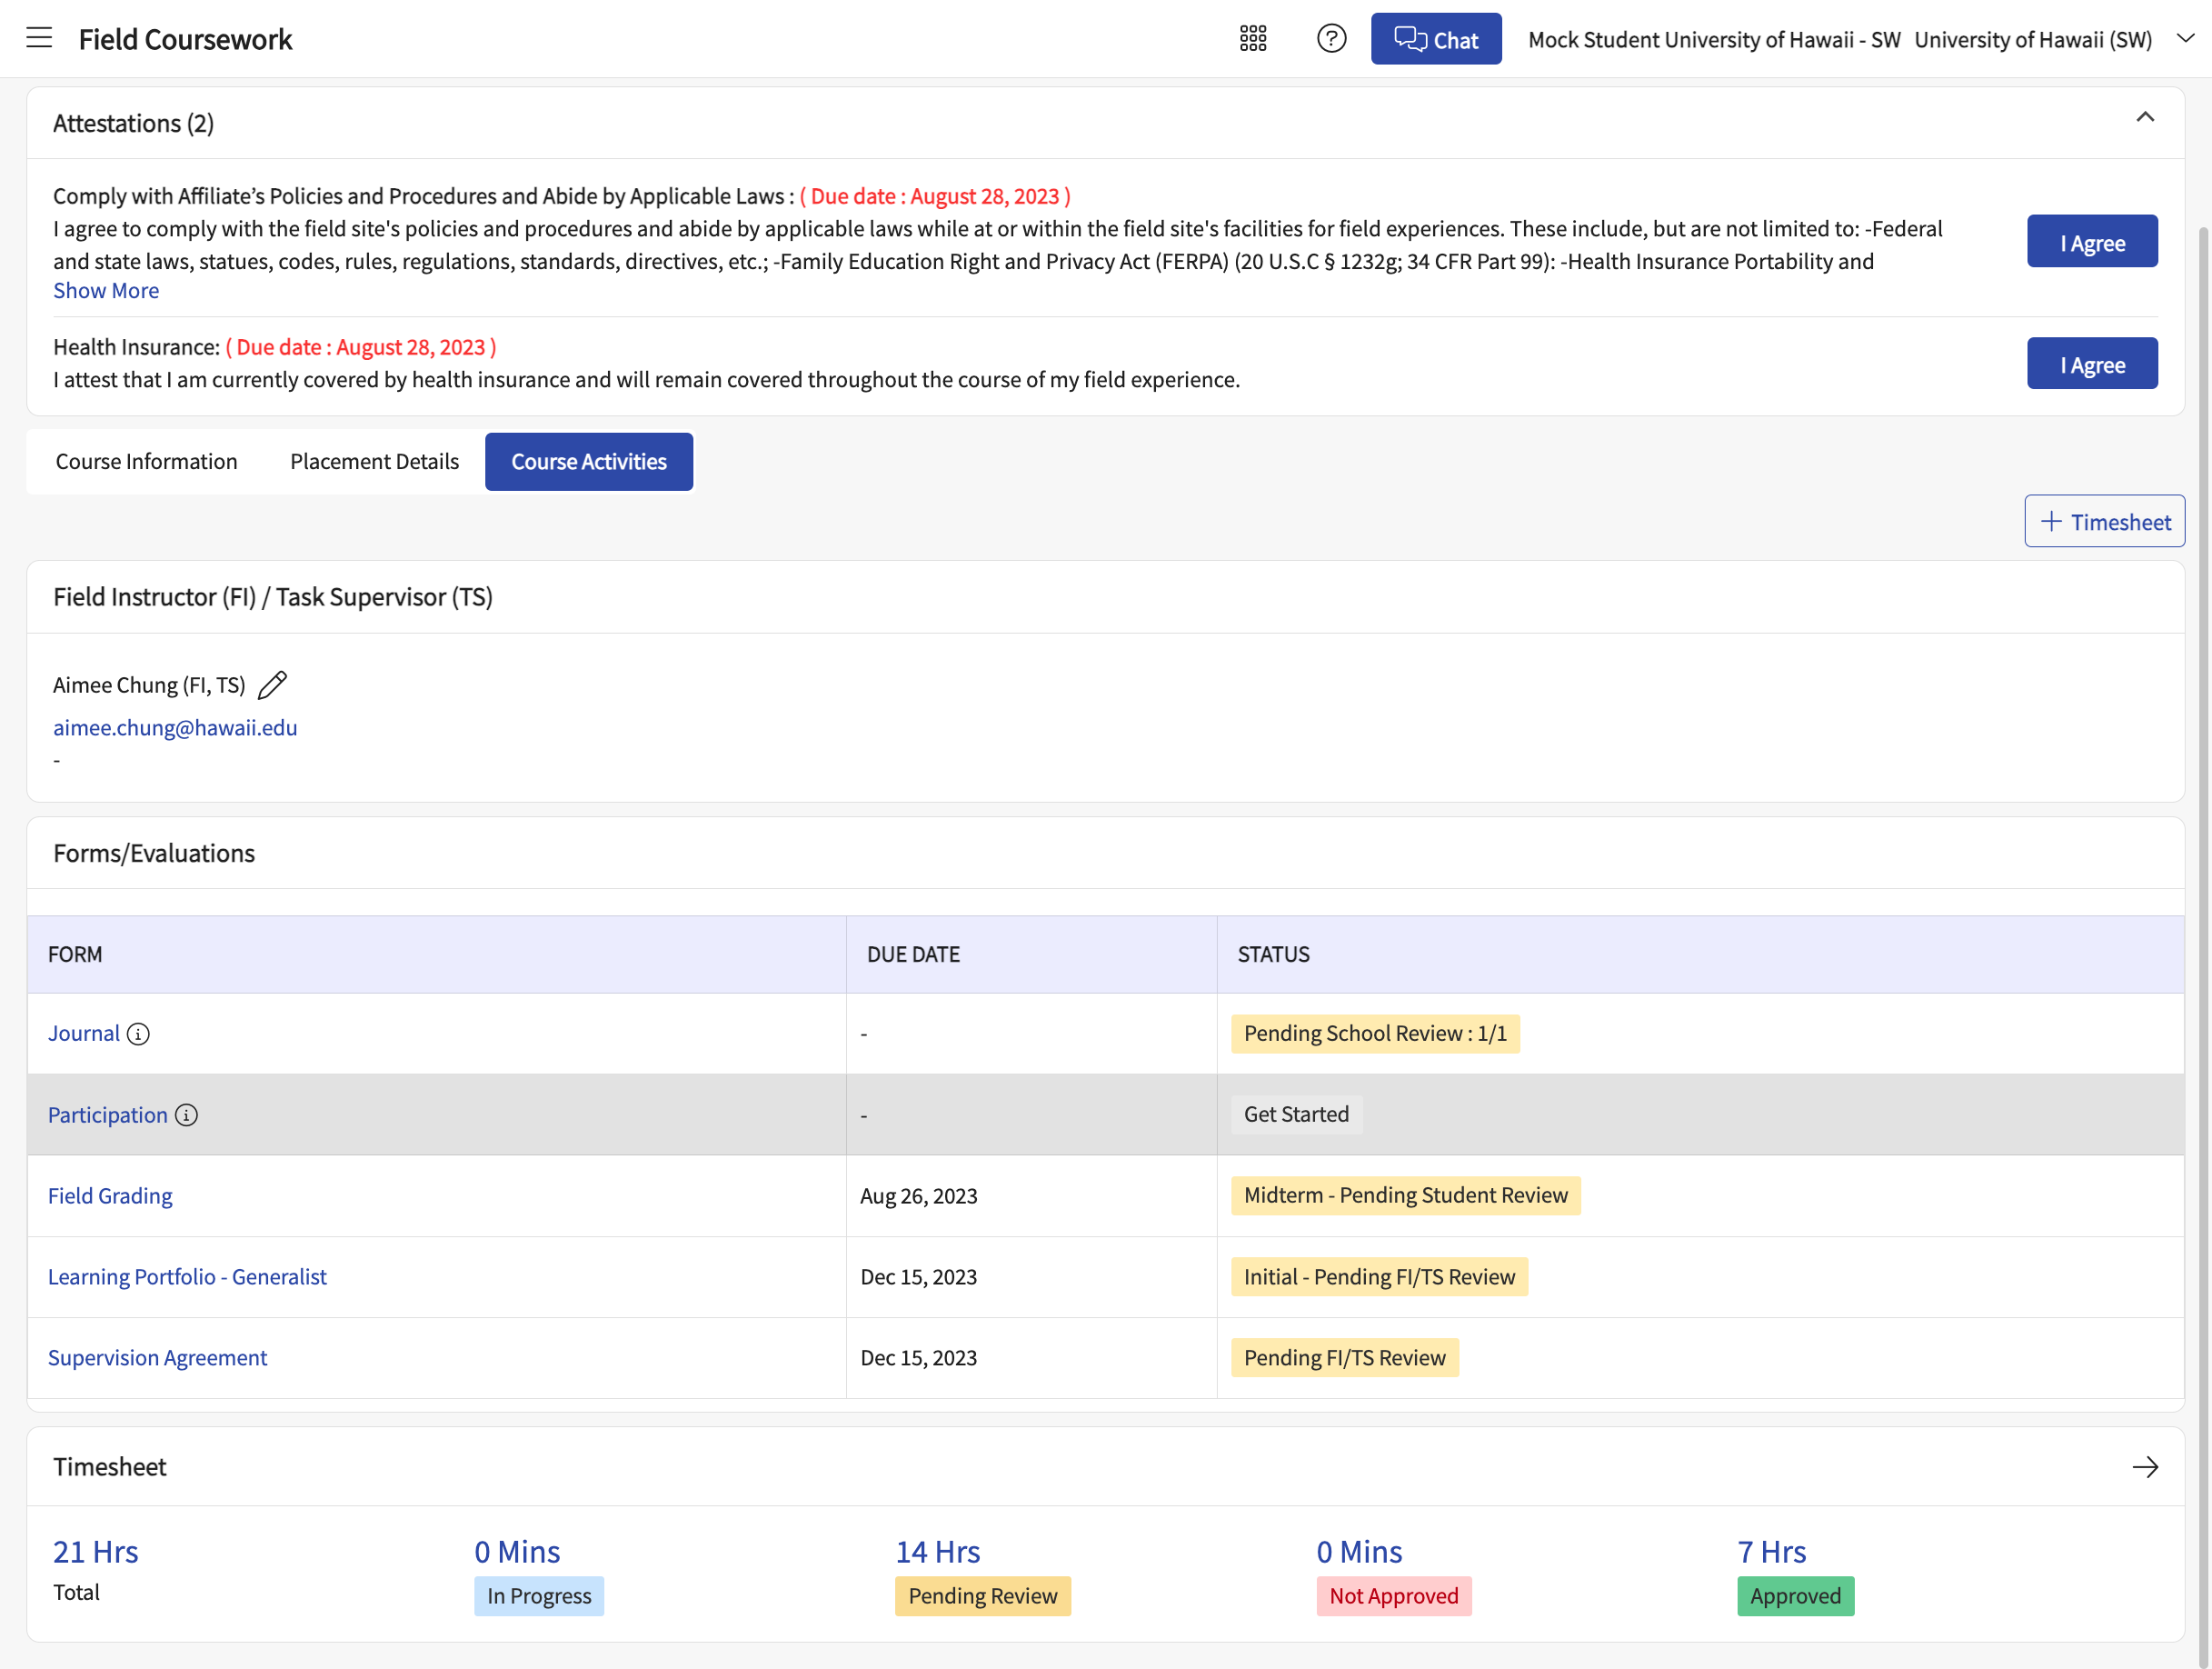2212x1669 pixels.
Task: Open the hamburger navigation menu
Action: (39, 38)
